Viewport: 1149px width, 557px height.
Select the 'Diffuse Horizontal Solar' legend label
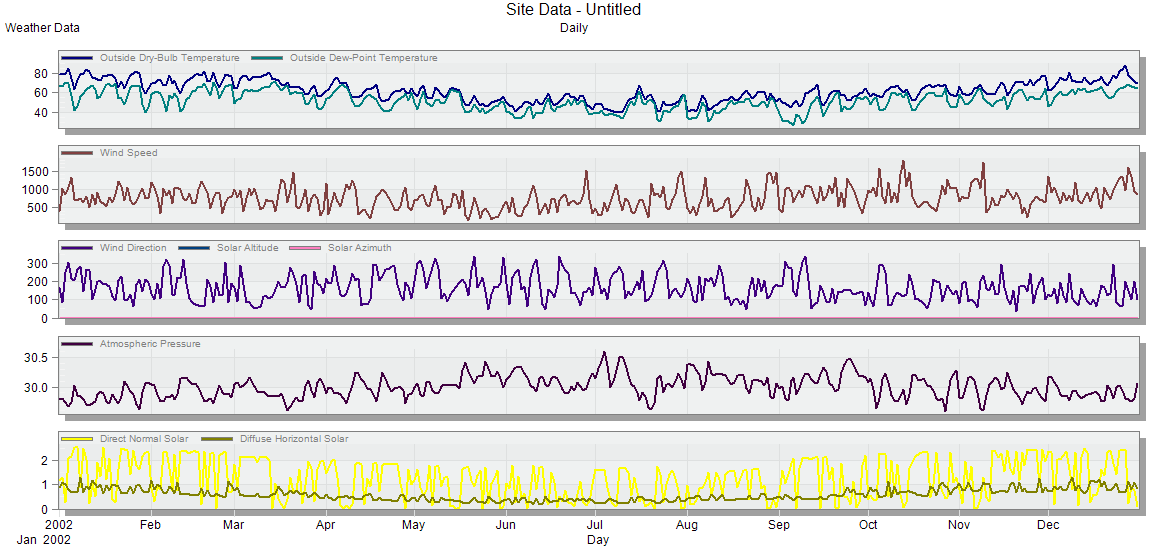click(x=294, y=439)
